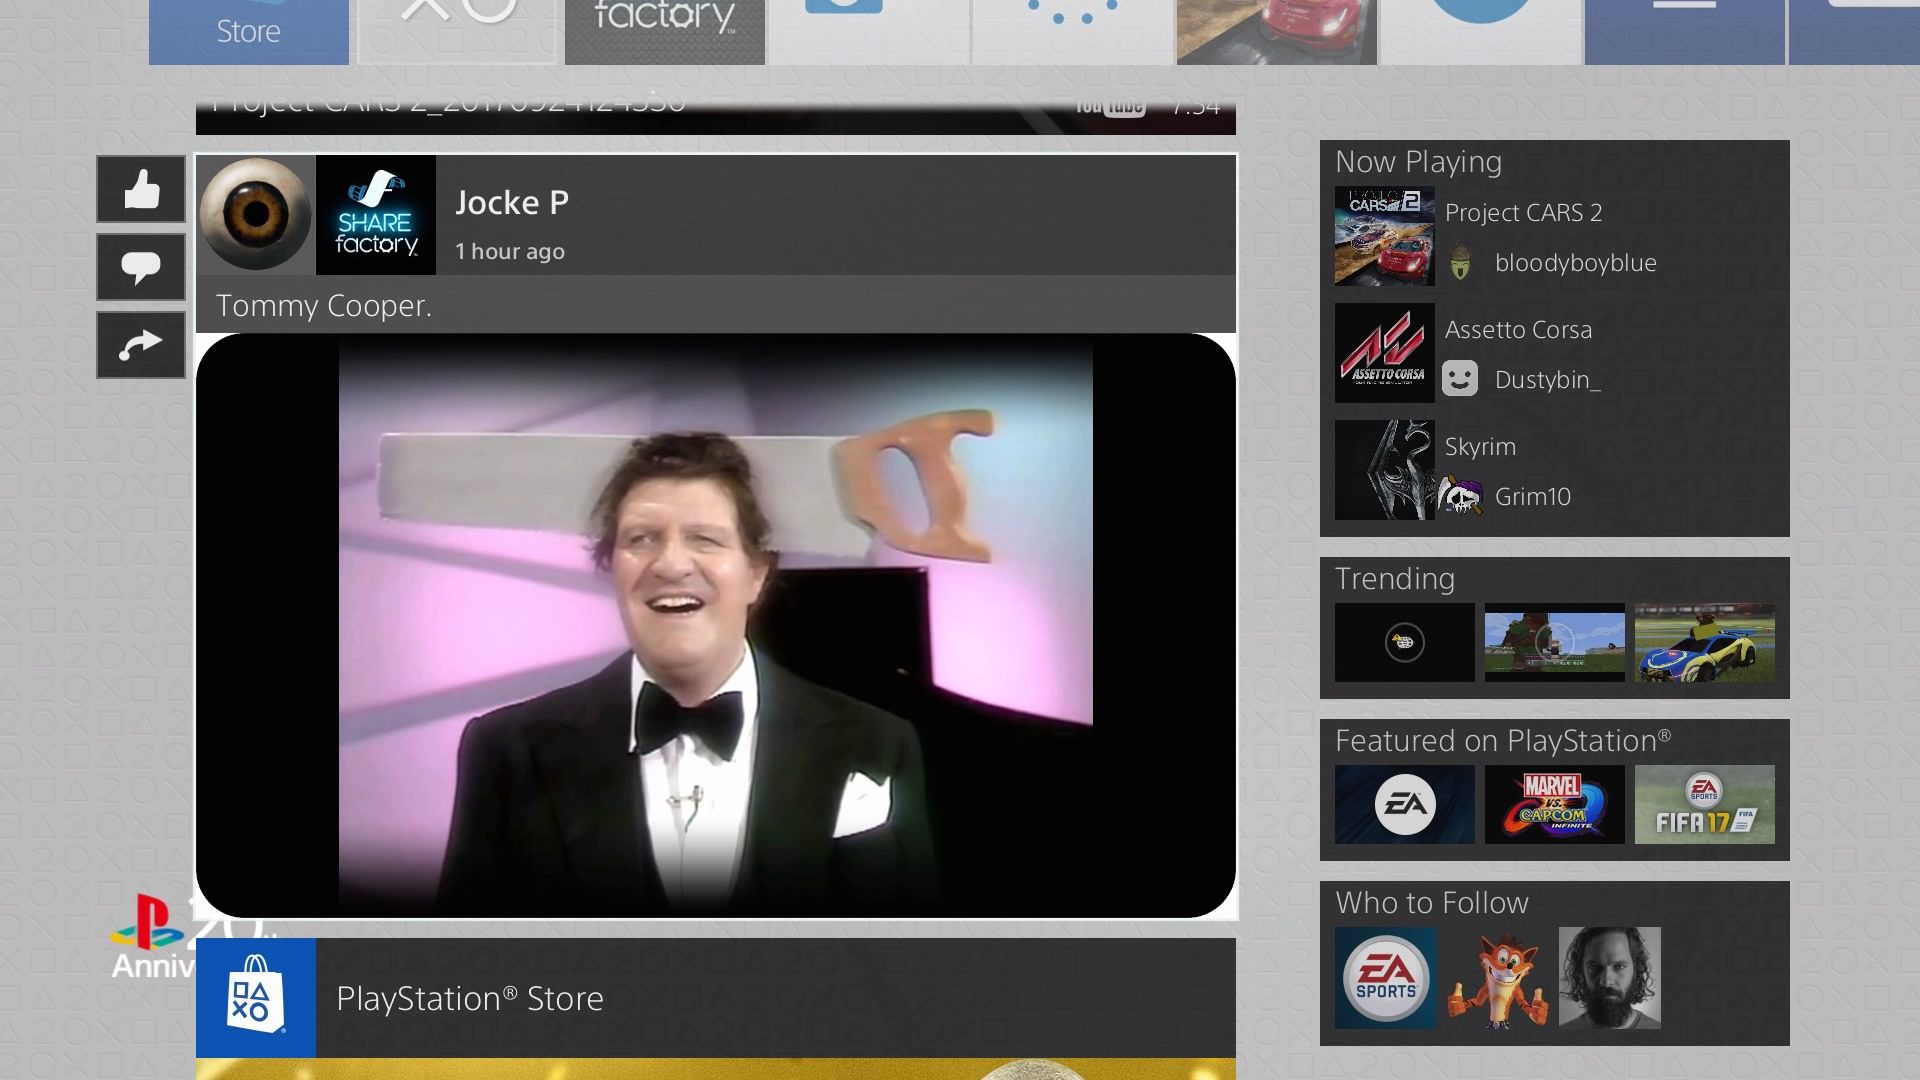
Task: View the Dustybin_ smiley avatar
Action: (1460, 379)
